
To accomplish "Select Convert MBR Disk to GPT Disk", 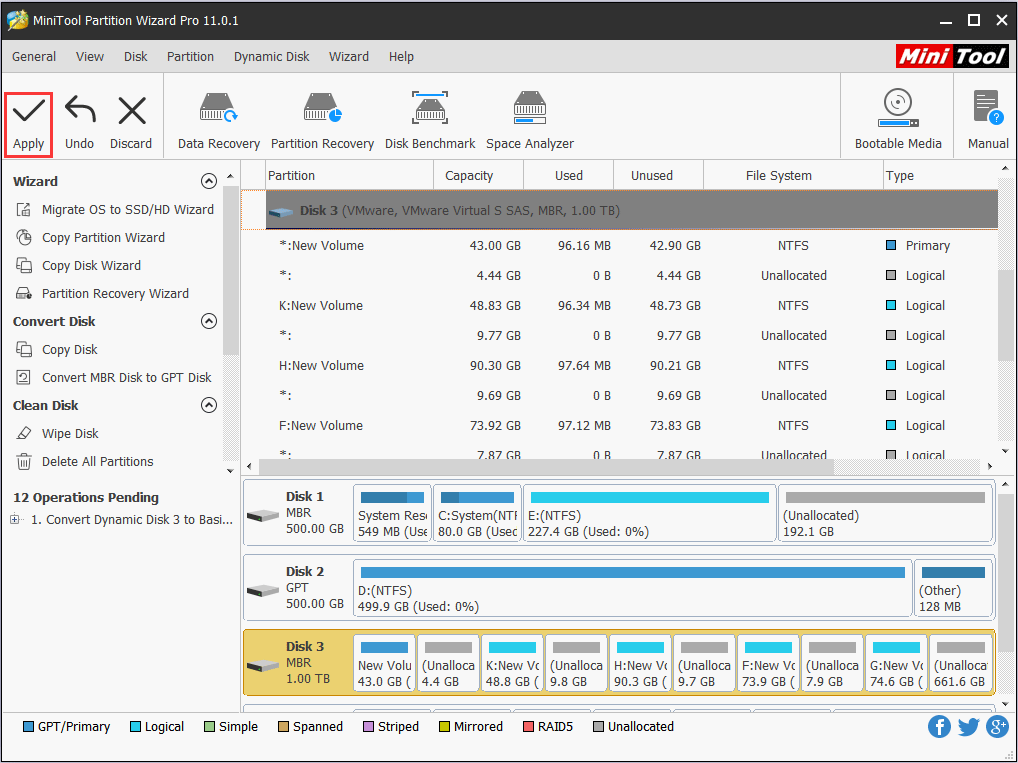I will 114,377.
